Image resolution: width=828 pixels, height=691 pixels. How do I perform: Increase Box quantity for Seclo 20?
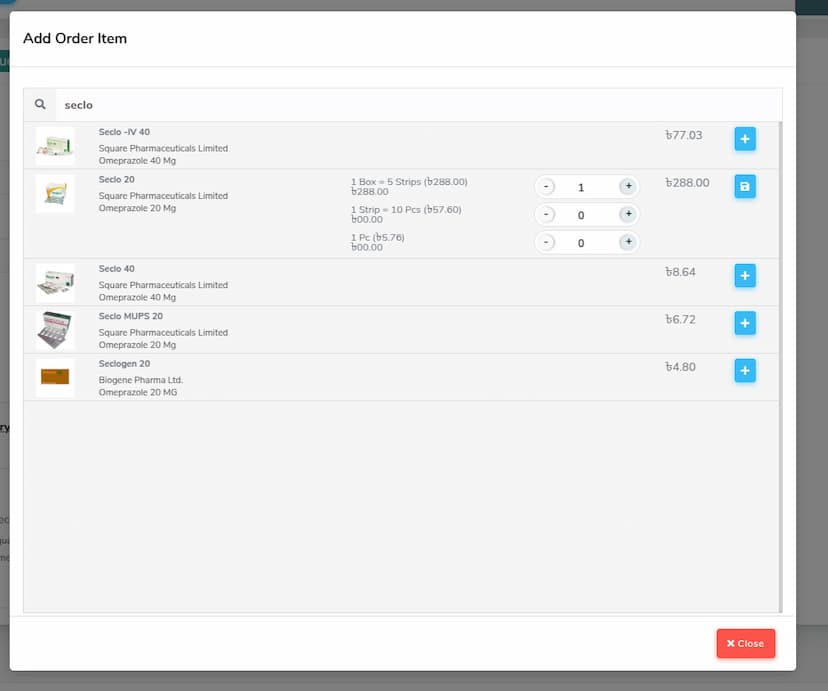(x=627, y=187)
